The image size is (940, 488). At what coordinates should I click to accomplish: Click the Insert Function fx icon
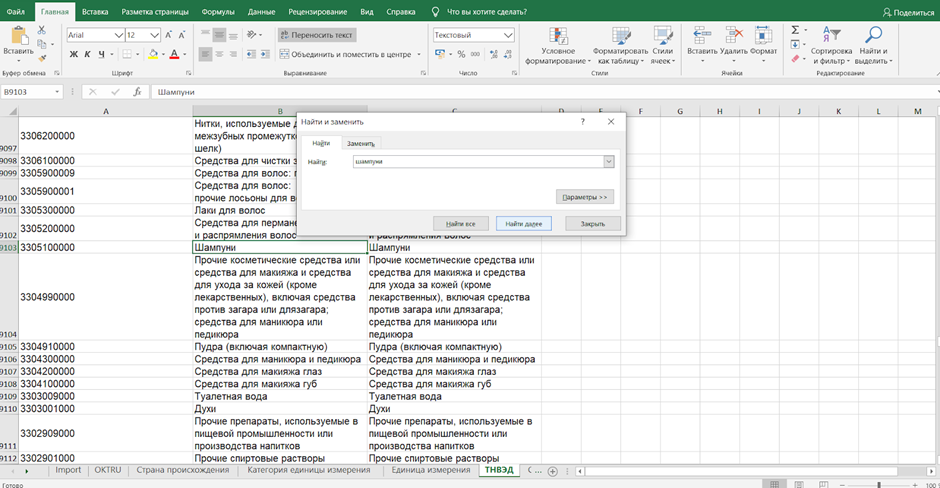tap(139, 91)
